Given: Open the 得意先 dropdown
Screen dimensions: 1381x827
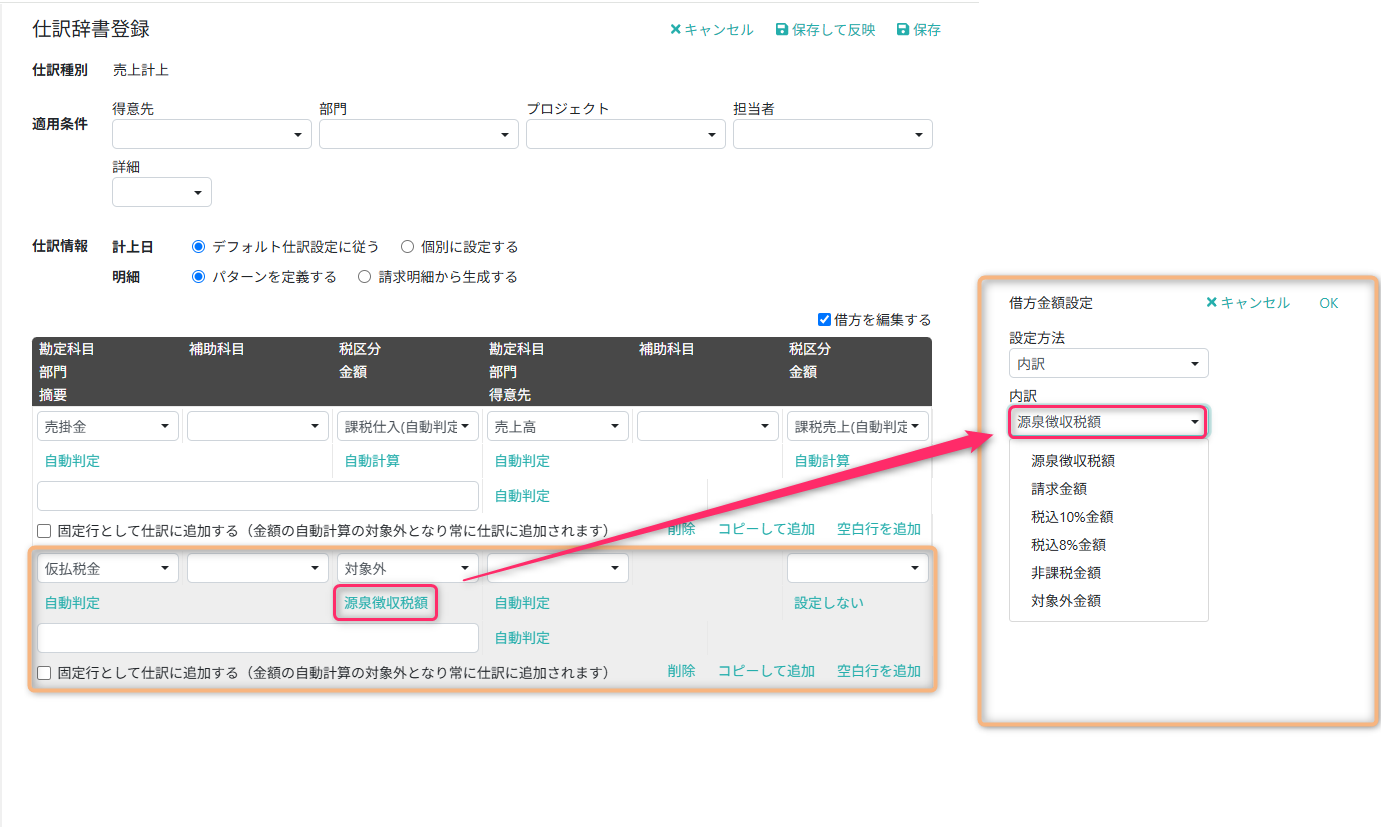Looking at the screenshot, I should click(211, 134).
